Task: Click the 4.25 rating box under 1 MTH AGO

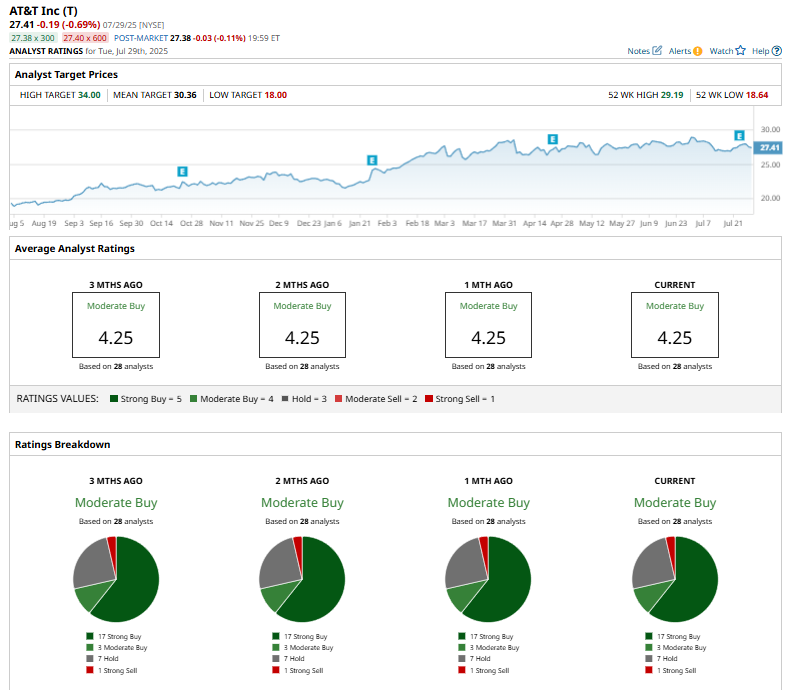Action: click(x=488, y=325)
